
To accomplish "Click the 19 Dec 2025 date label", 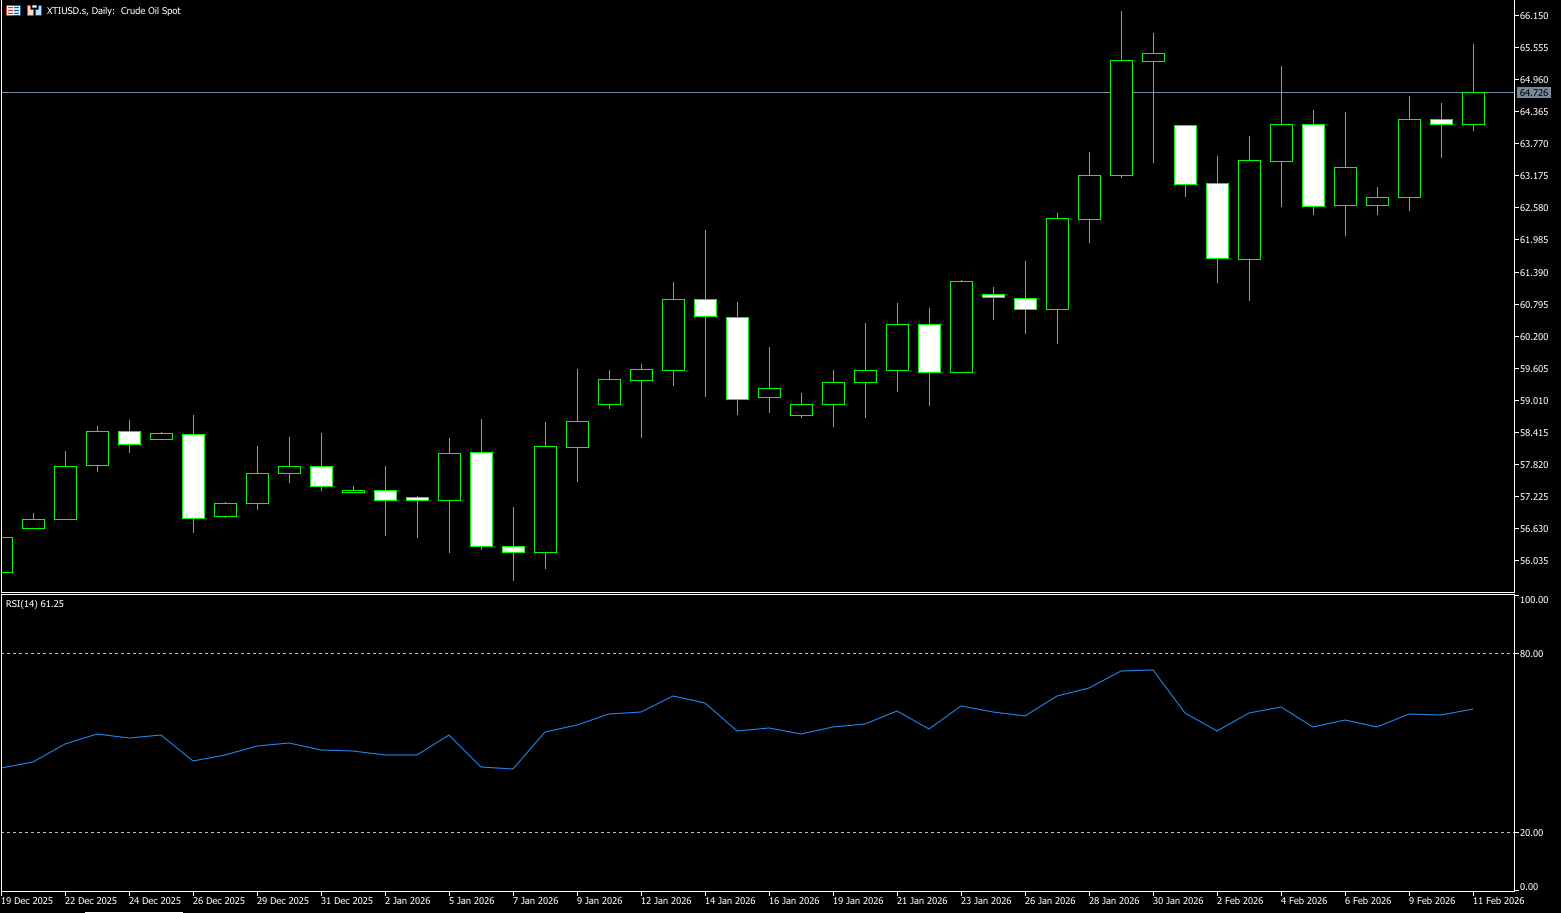I will (27, 901).
